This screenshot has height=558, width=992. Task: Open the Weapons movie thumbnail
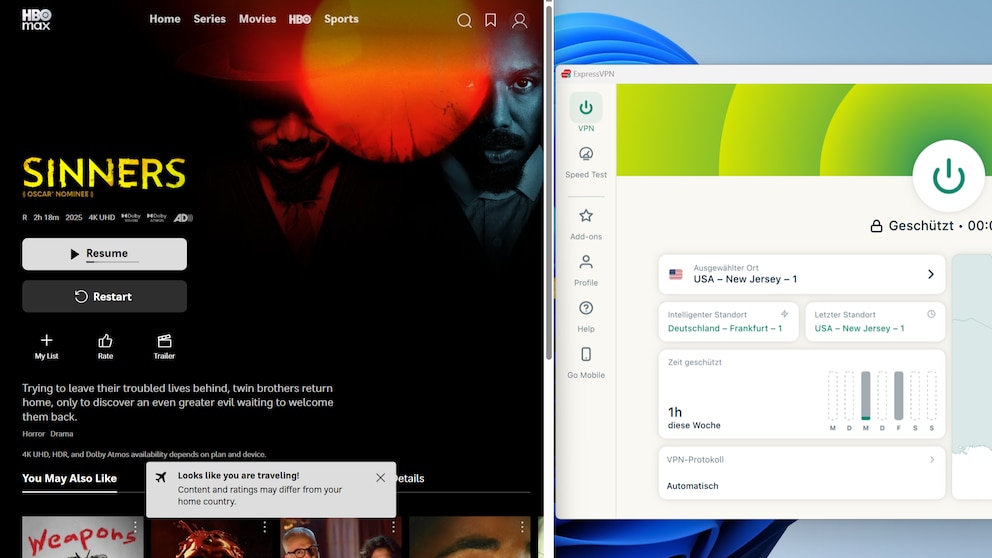point(83,537)
